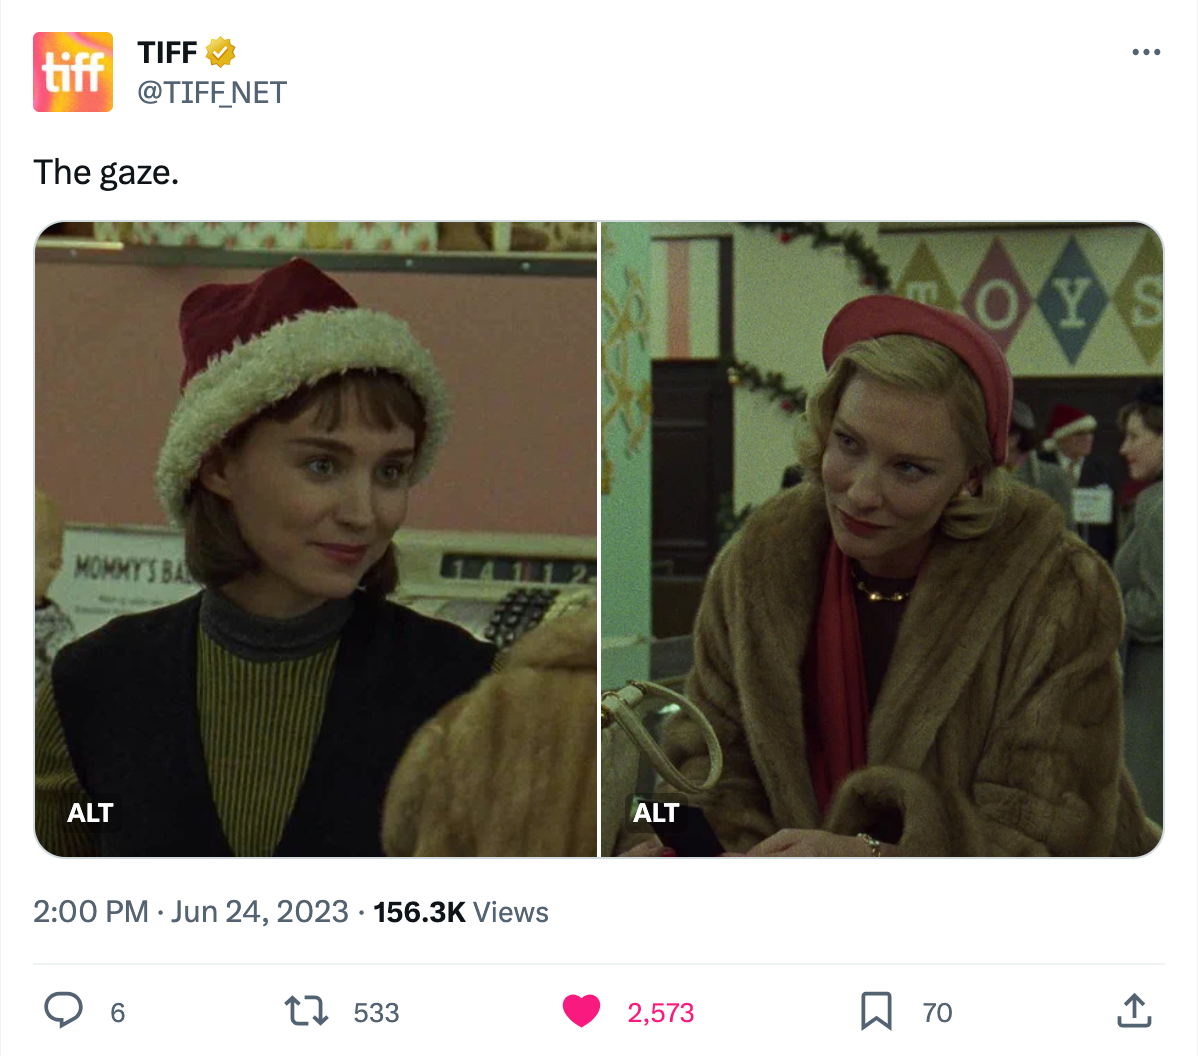The height and width of the screenshot is (1056, 1198).
Task: Open the left photo with Santa hat
Action: pyautogui.click(x=316, y=539)
